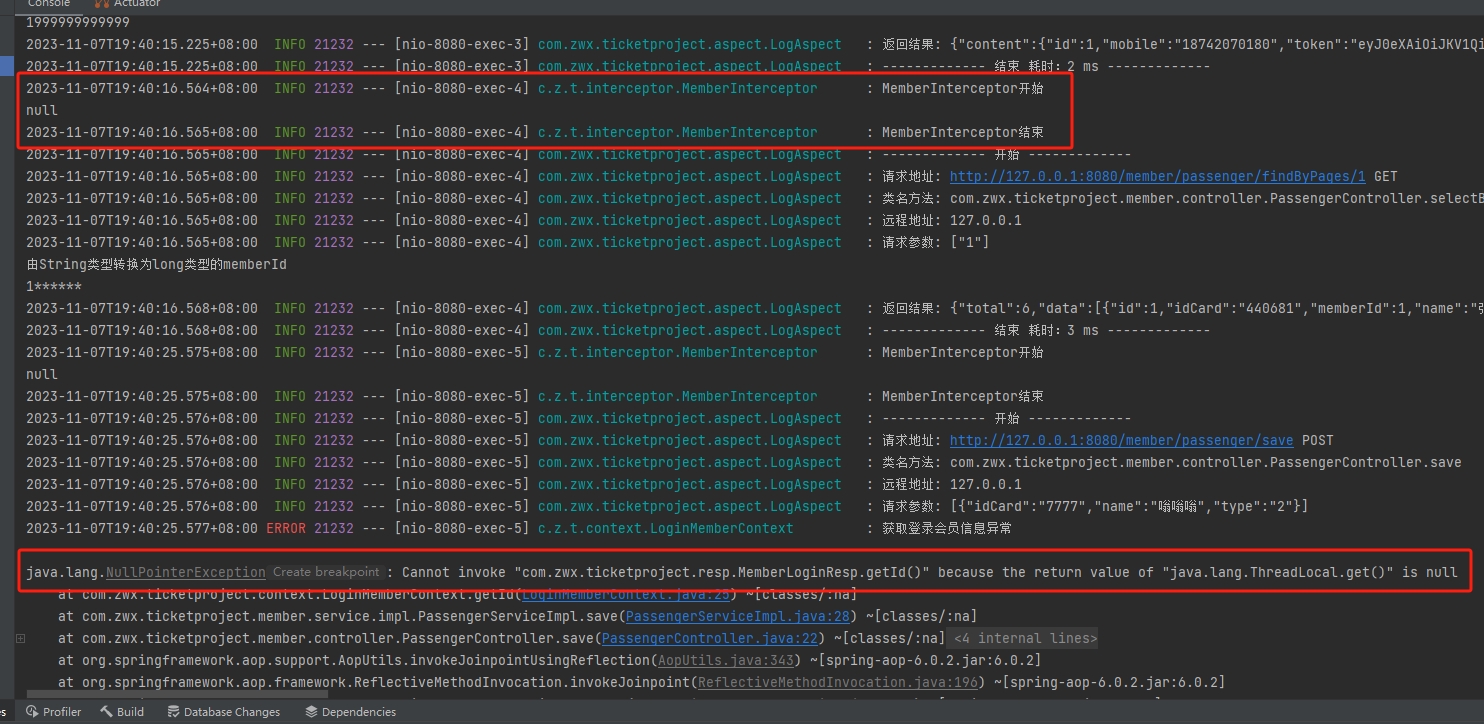Expand stack trace with gutter plus icon
Image resolution: width=1484 pixels, height=724 pixels.
click(20, 638)
